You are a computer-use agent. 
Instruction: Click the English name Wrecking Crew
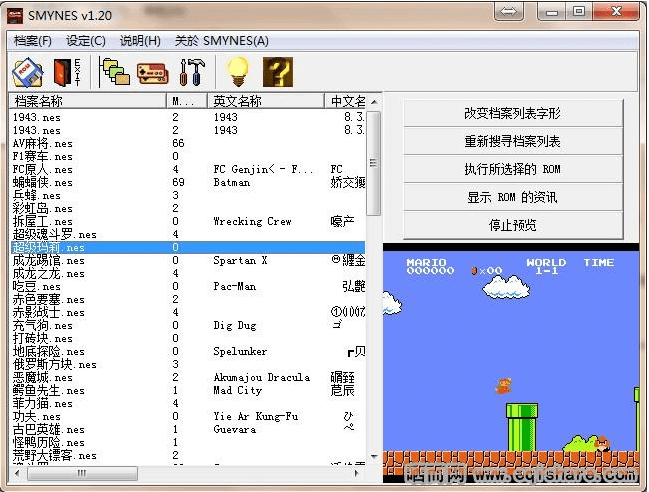[252, 221]
